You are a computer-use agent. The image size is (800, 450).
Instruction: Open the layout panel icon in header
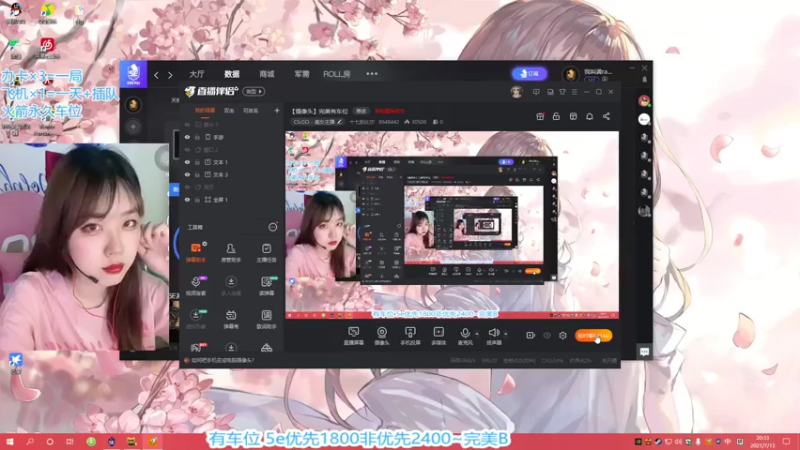(573, 116)
